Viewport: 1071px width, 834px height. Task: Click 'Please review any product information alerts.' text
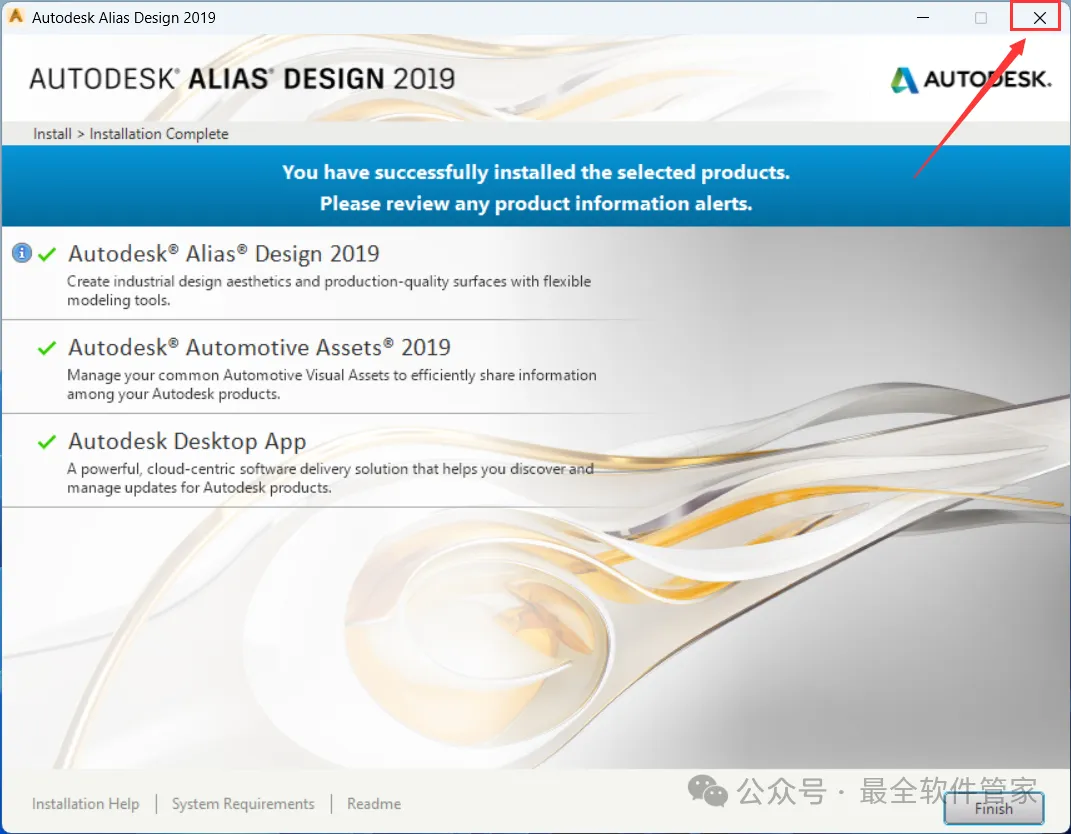pyautogui.click(x=536, y=204)
